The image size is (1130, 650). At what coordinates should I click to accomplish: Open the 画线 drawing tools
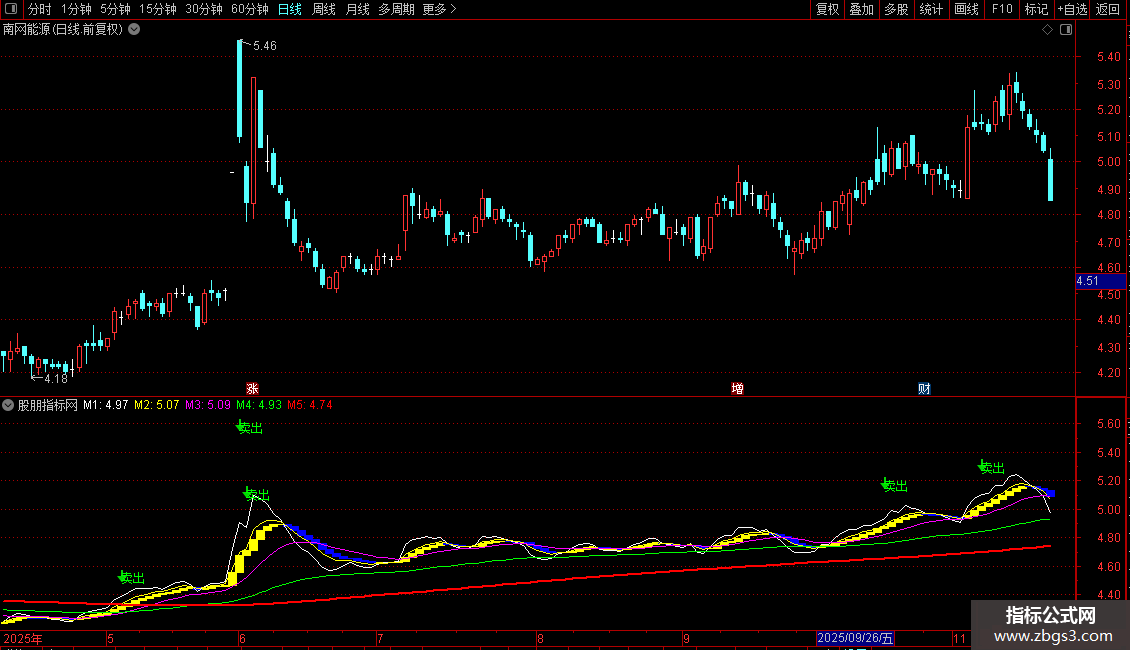tap(966, 9)
